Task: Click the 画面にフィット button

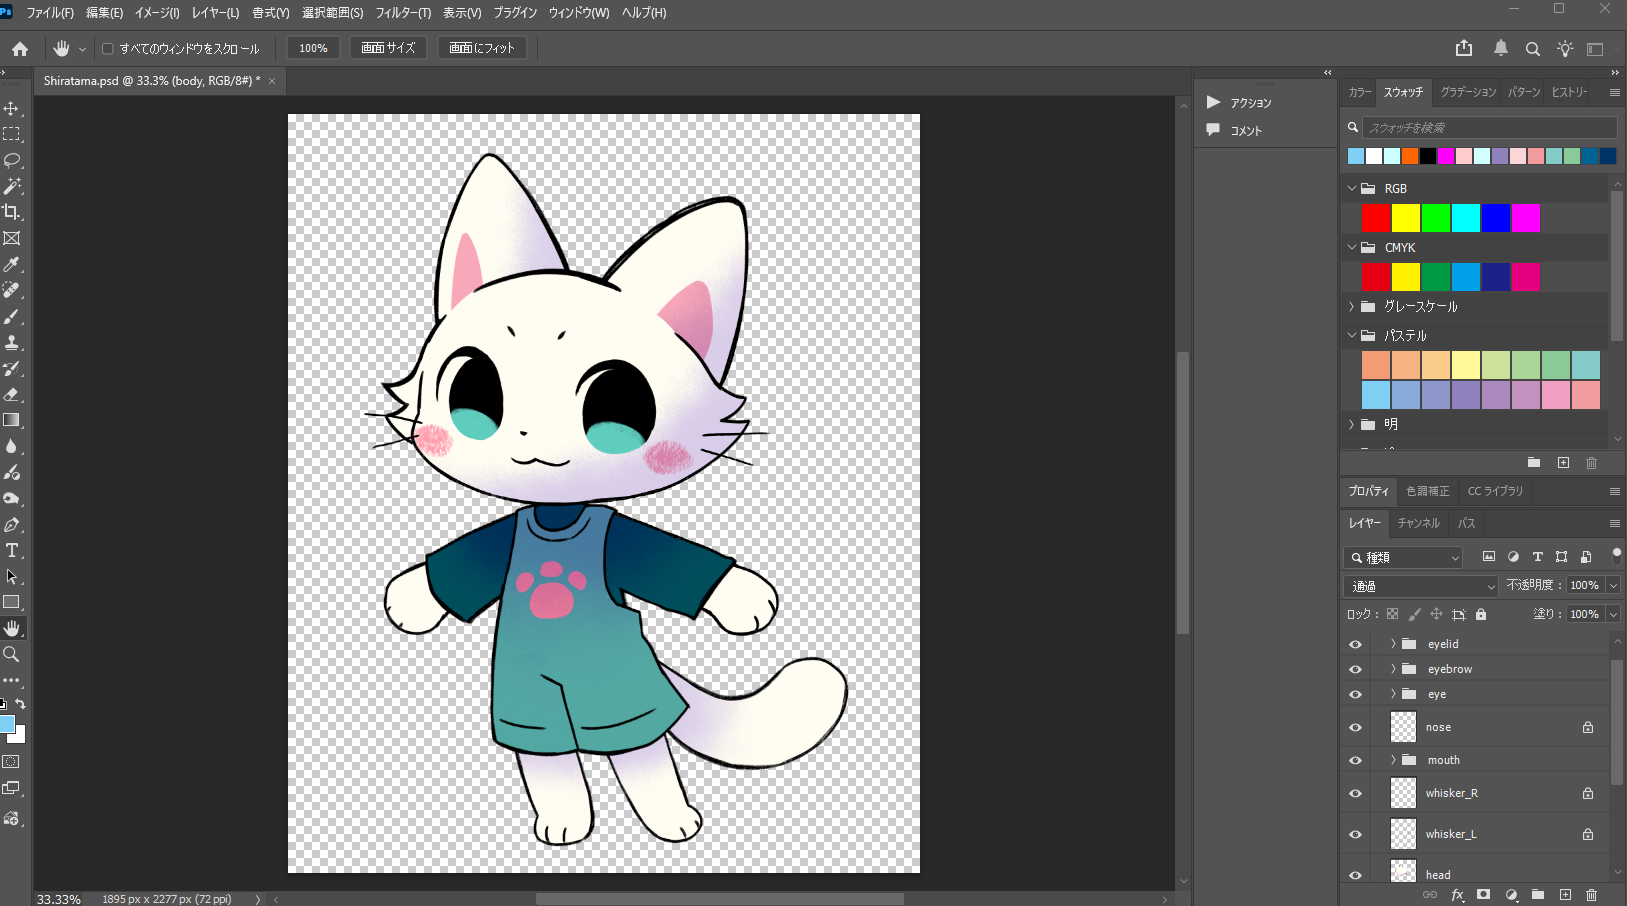Action: tap(482, 48)
